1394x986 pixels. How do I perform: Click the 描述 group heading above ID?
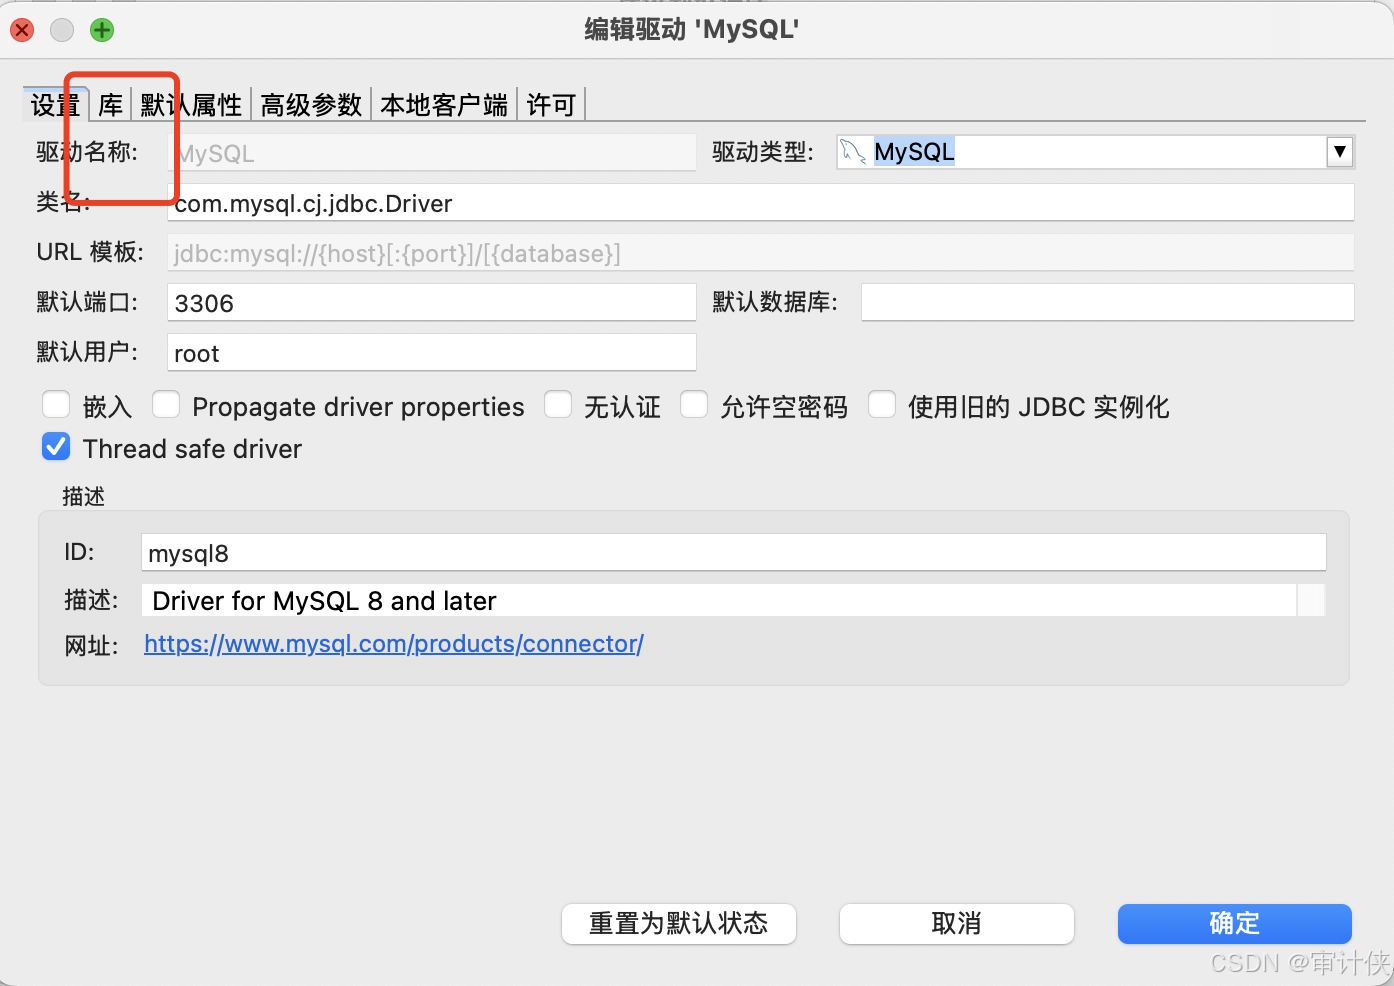83,496
